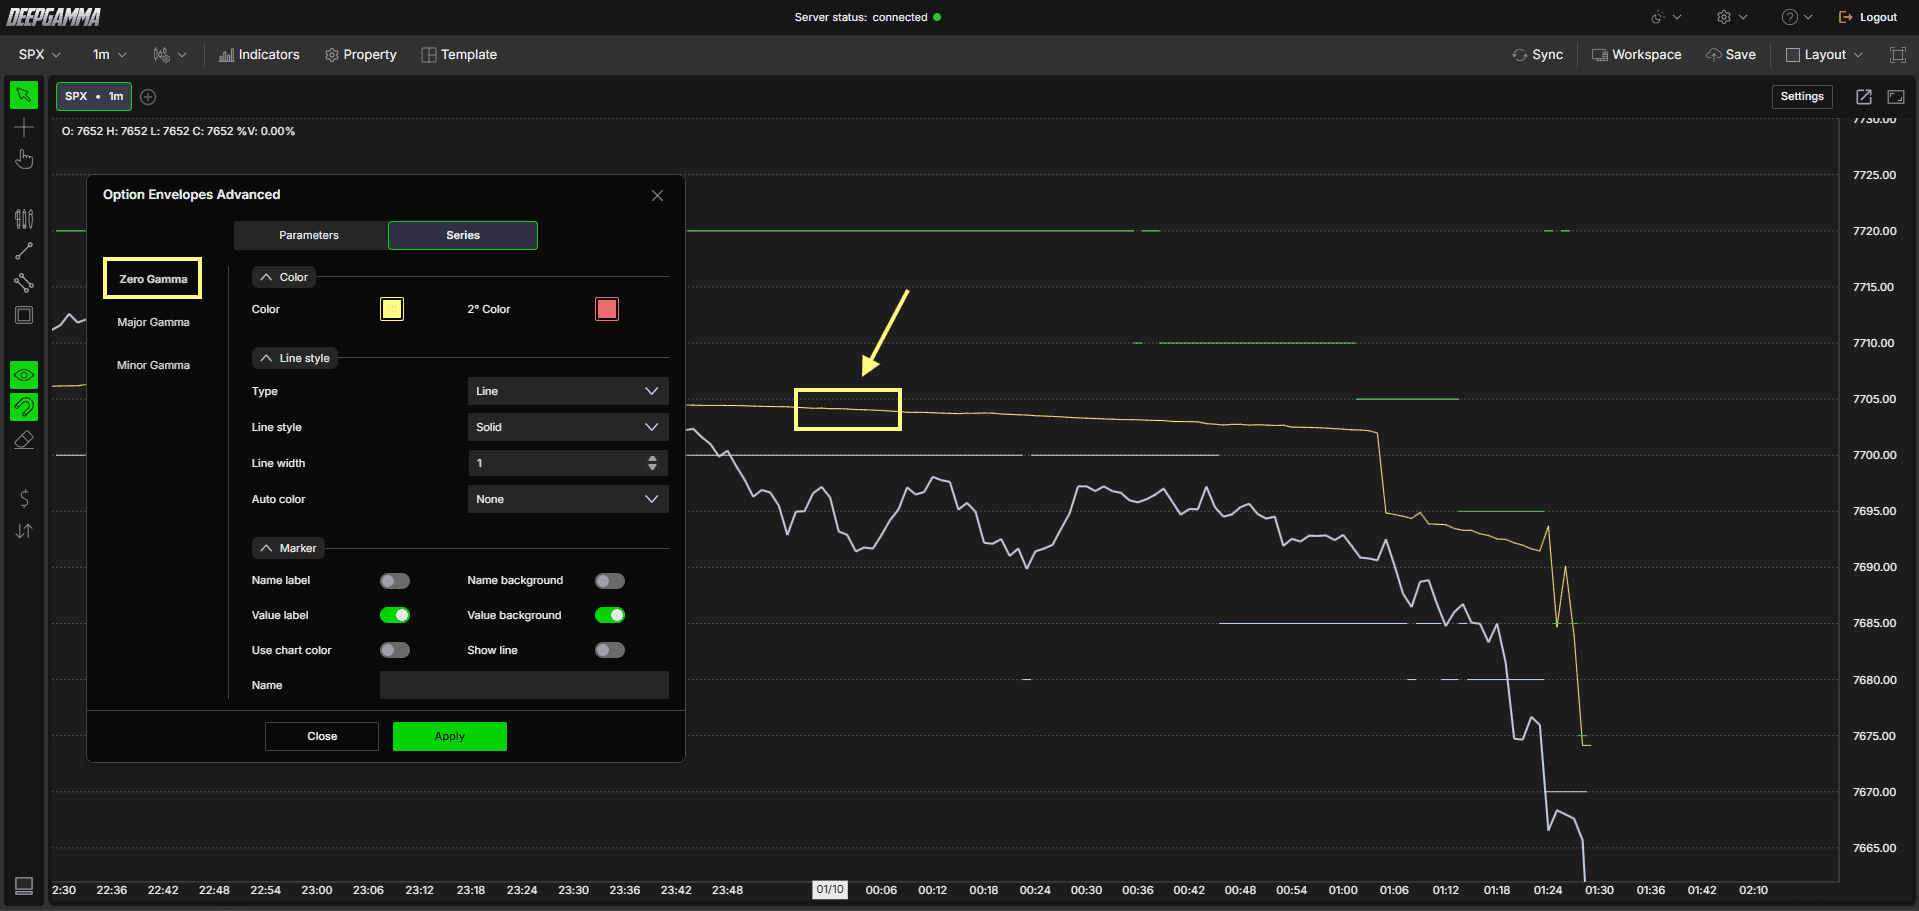Pick the red 2° Color swatch
Screen dimensions: 1919x911
click(607, 309)
